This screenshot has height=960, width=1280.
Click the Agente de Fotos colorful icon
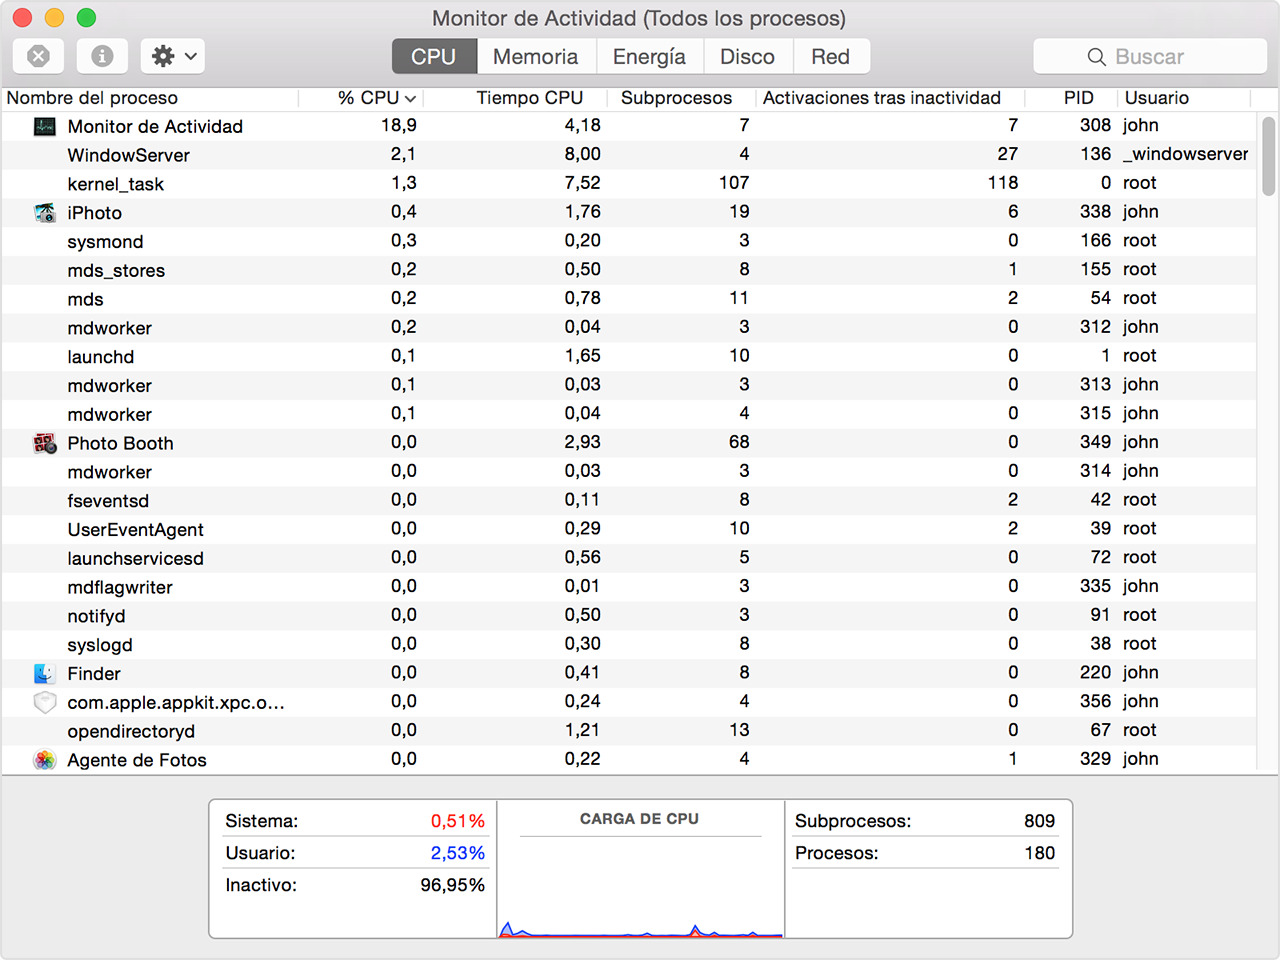[x=44, y=760]
